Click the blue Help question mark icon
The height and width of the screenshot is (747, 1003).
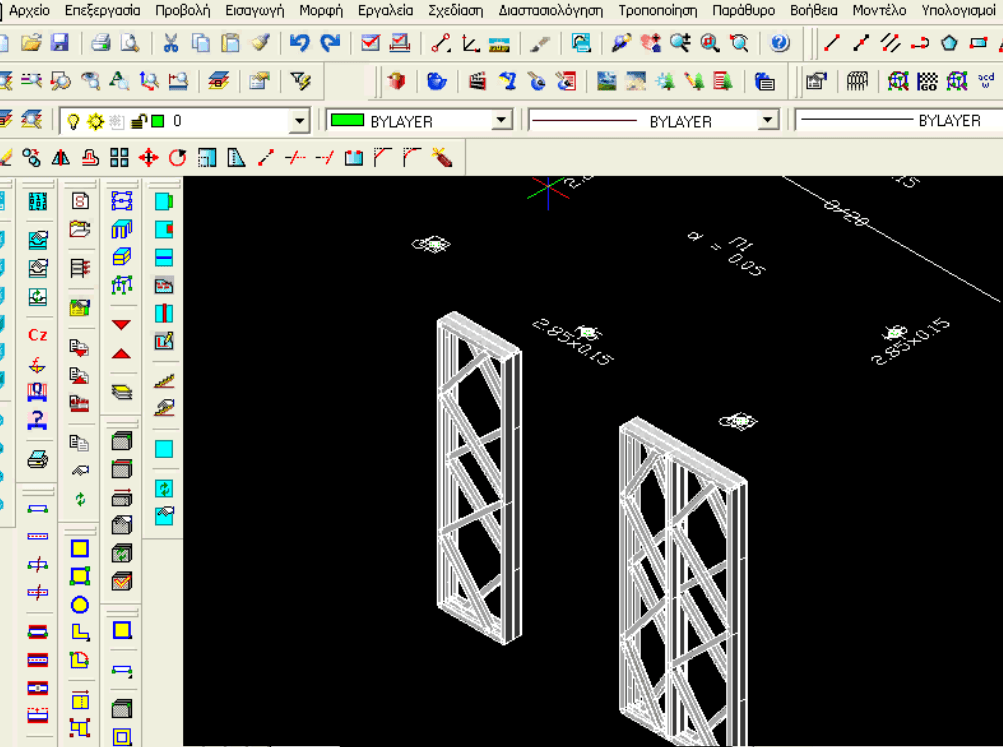click(781, 43)
